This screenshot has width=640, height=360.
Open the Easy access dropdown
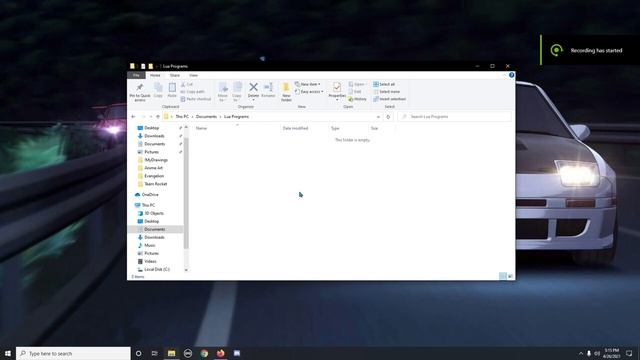pyautogui.click(x=309, y=91)
